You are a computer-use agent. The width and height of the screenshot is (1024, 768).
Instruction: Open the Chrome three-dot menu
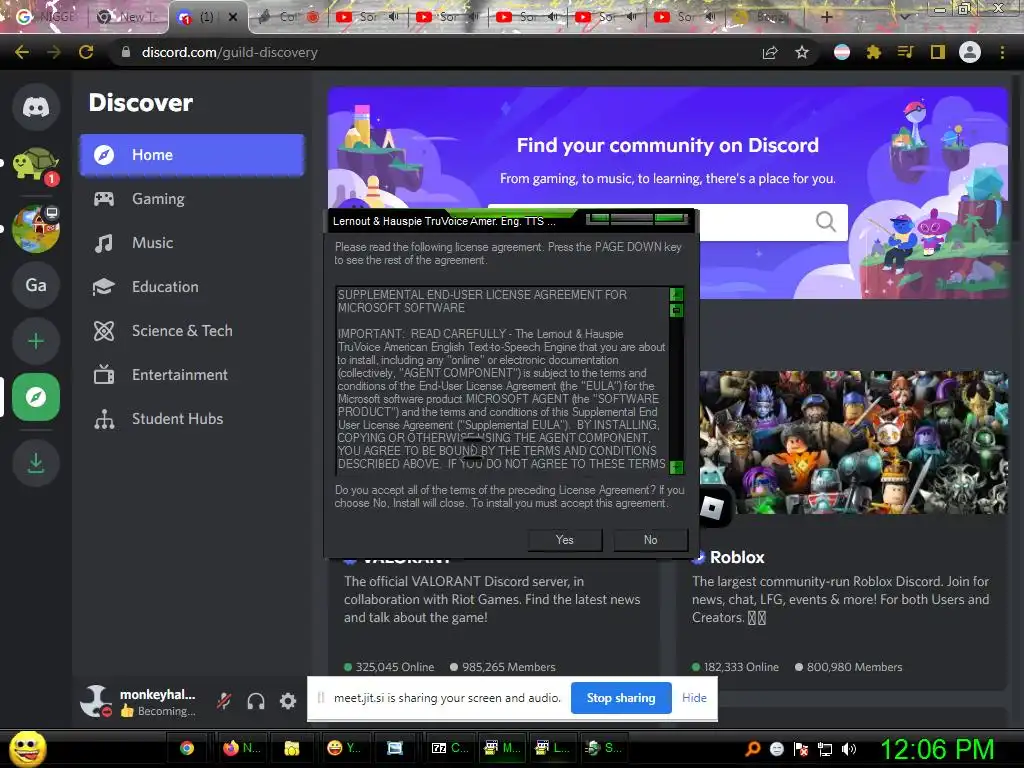(1002, 52)
